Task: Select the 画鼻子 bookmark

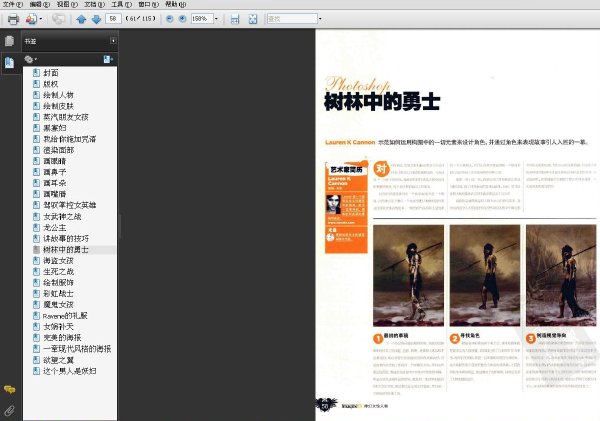Action: coord(55,172)
